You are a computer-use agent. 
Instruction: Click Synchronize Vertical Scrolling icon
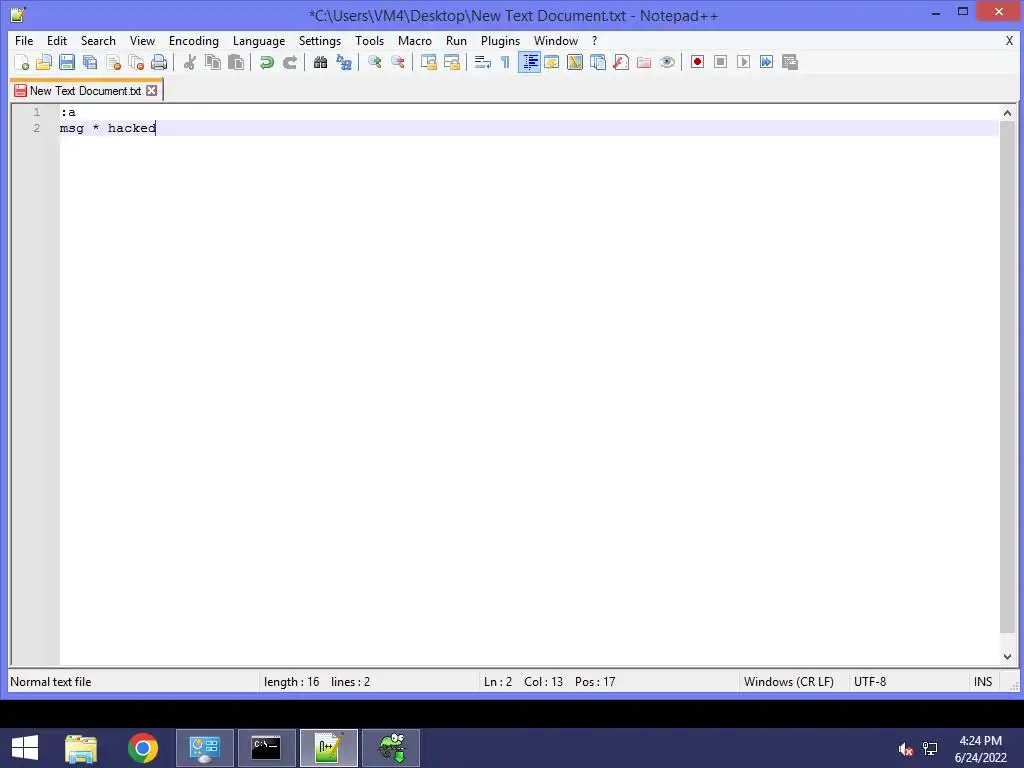point(428,62)
